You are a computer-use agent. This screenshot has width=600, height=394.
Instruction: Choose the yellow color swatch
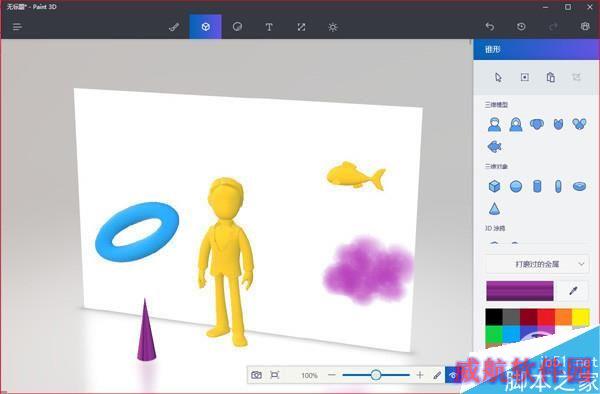(580, 317)
